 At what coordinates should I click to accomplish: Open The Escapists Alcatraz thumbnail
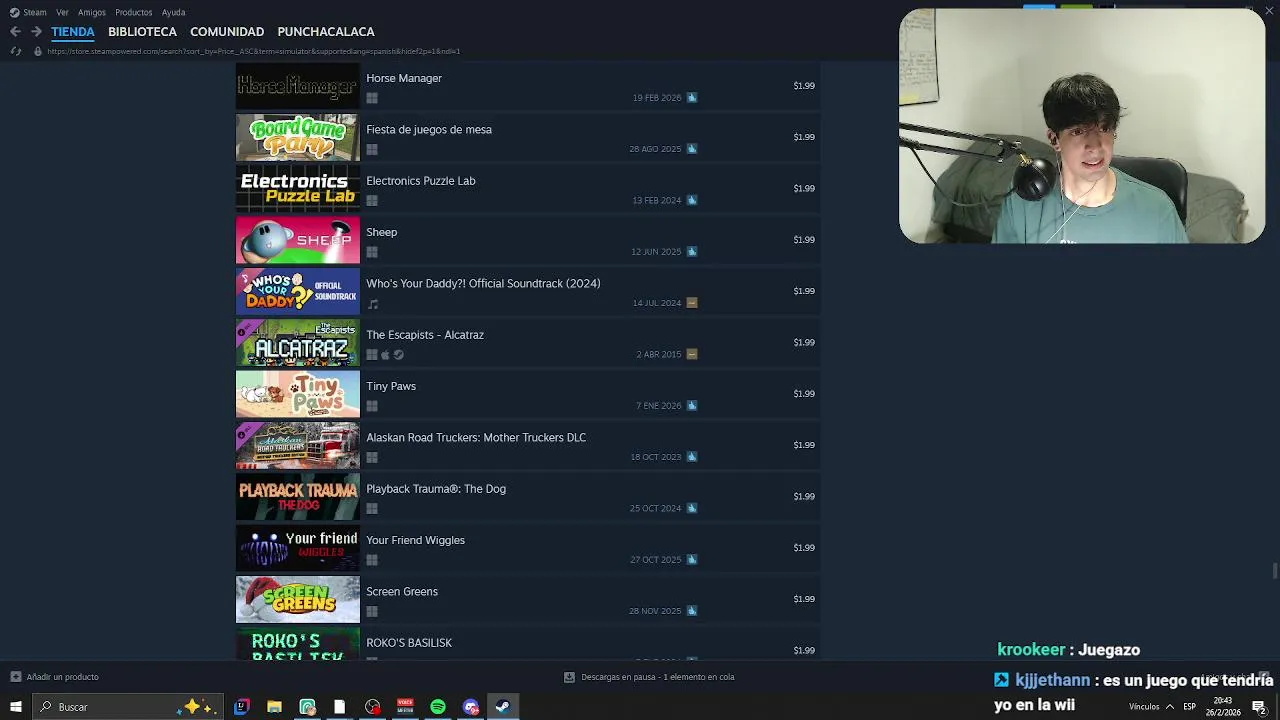[298, 343]
